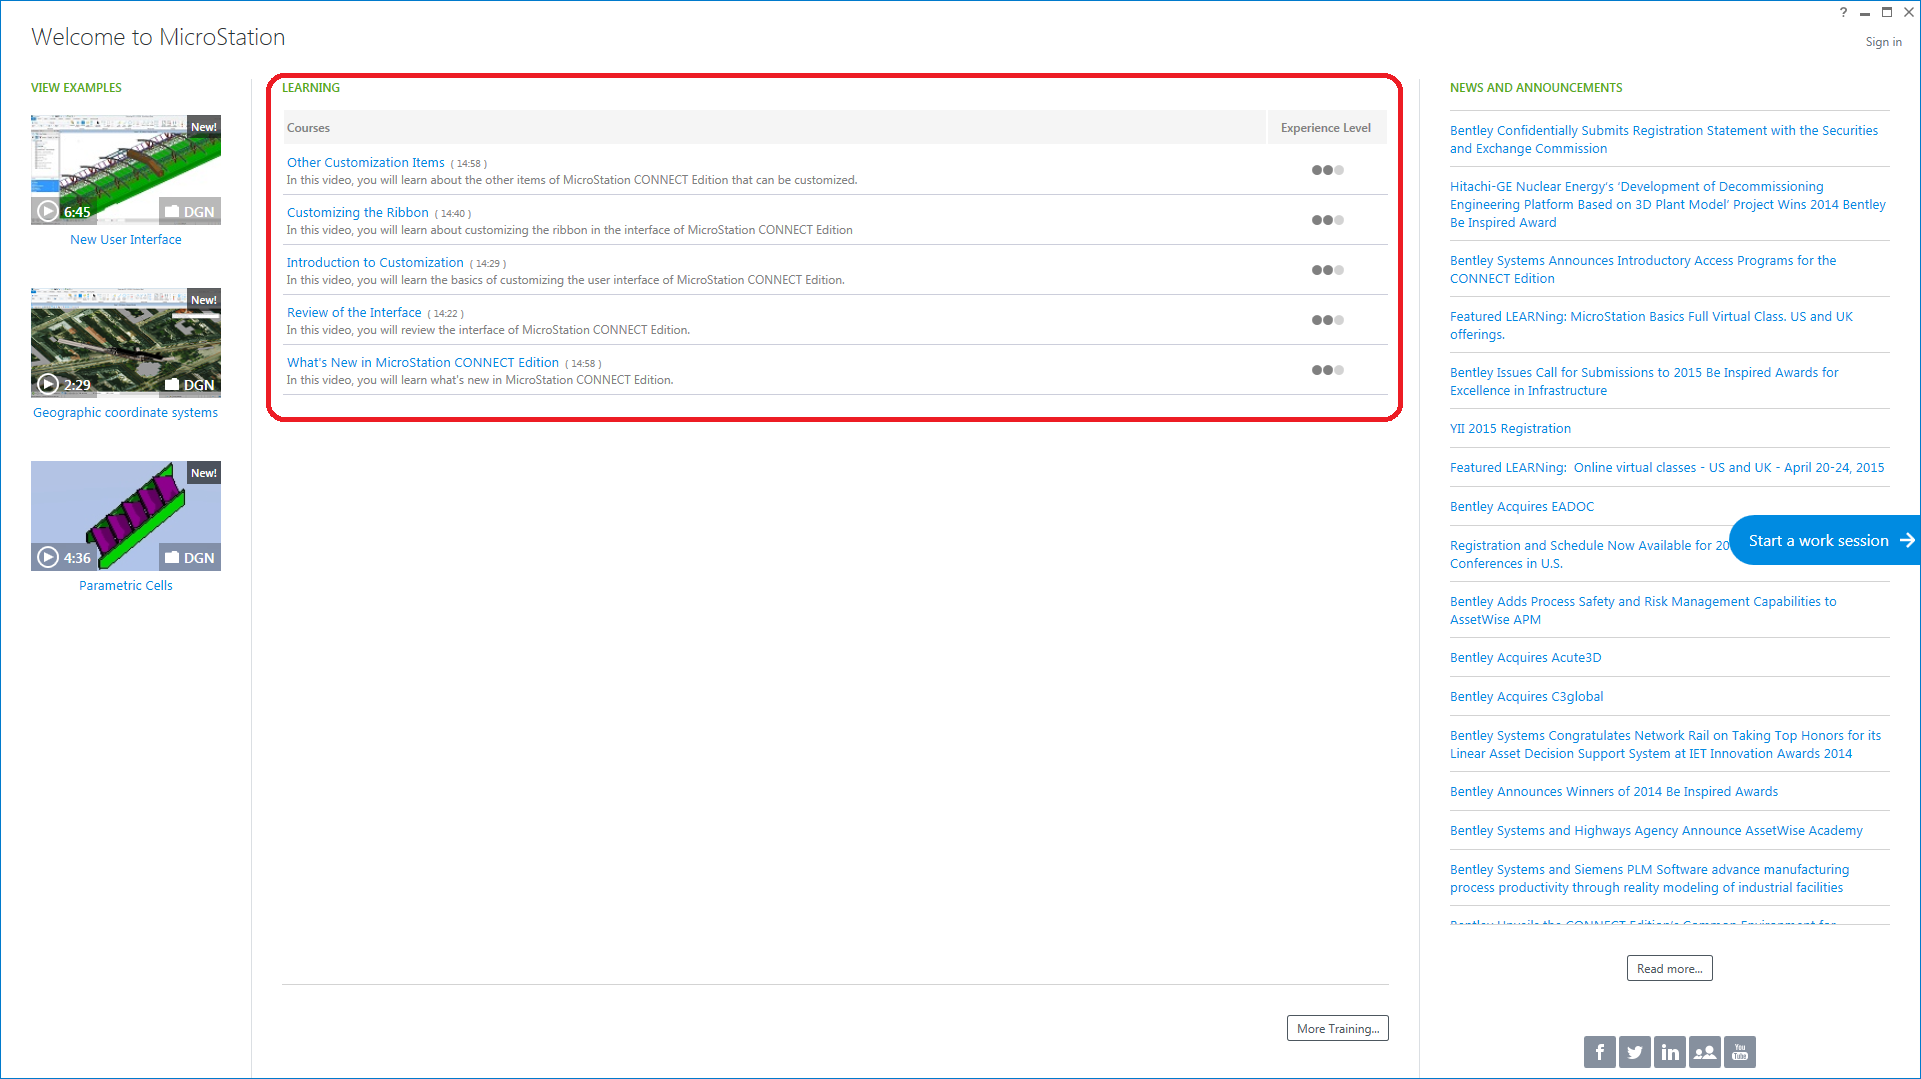
Task: Click the Parametric Cells caption link
Action: pyautogui.click(x=126, y=585)
